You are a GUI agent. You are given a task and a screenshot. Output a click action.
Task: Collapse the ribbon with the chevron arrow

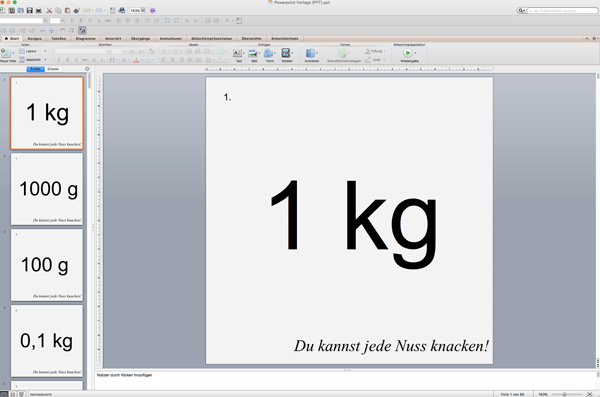point(587,39)
